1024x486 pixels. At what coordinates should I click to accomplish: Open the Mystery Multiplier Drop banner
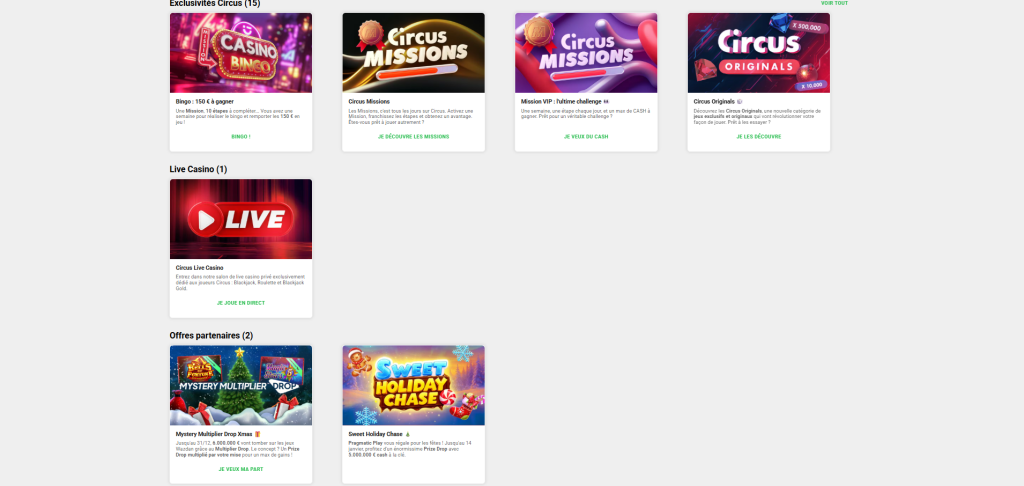[241, 385]
